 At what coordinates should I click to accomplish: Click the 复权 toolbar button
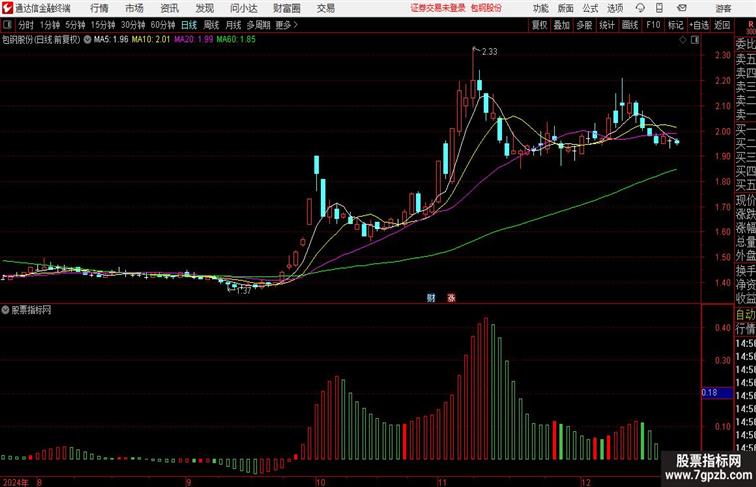tap(540, 25)
